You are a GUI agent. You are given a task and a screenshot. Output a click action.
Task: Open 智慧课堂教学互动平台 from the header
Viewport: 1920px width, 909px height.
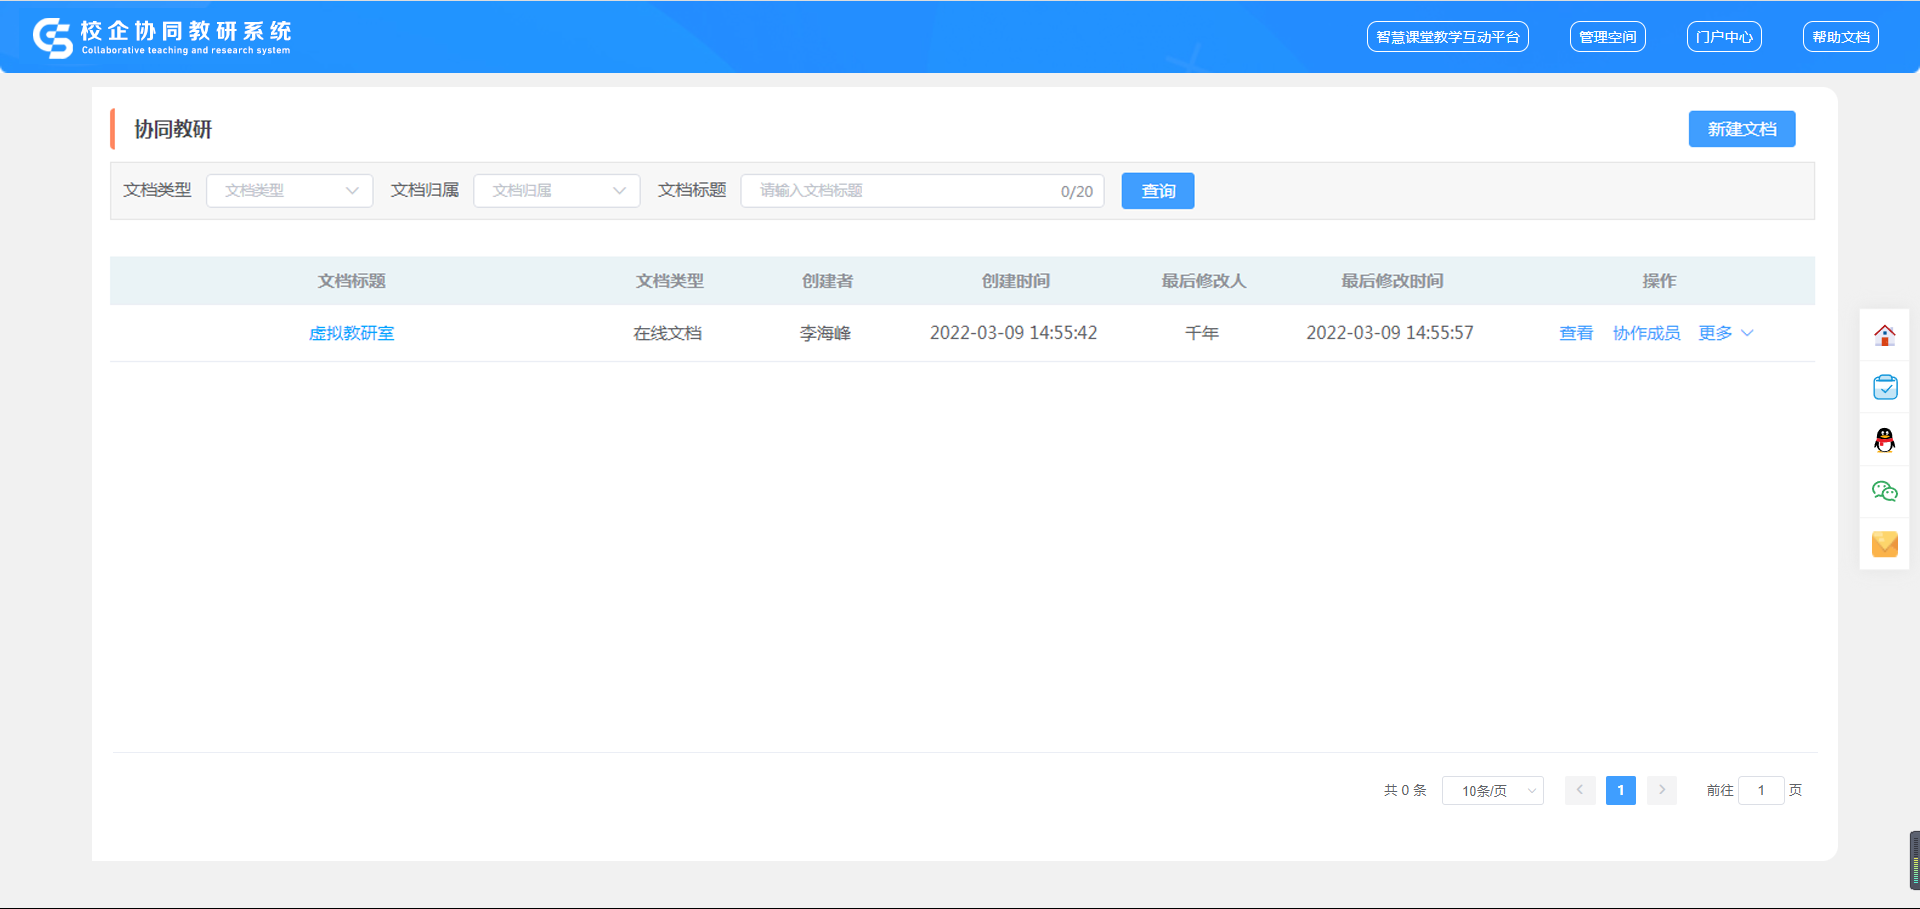(1448, 37)
